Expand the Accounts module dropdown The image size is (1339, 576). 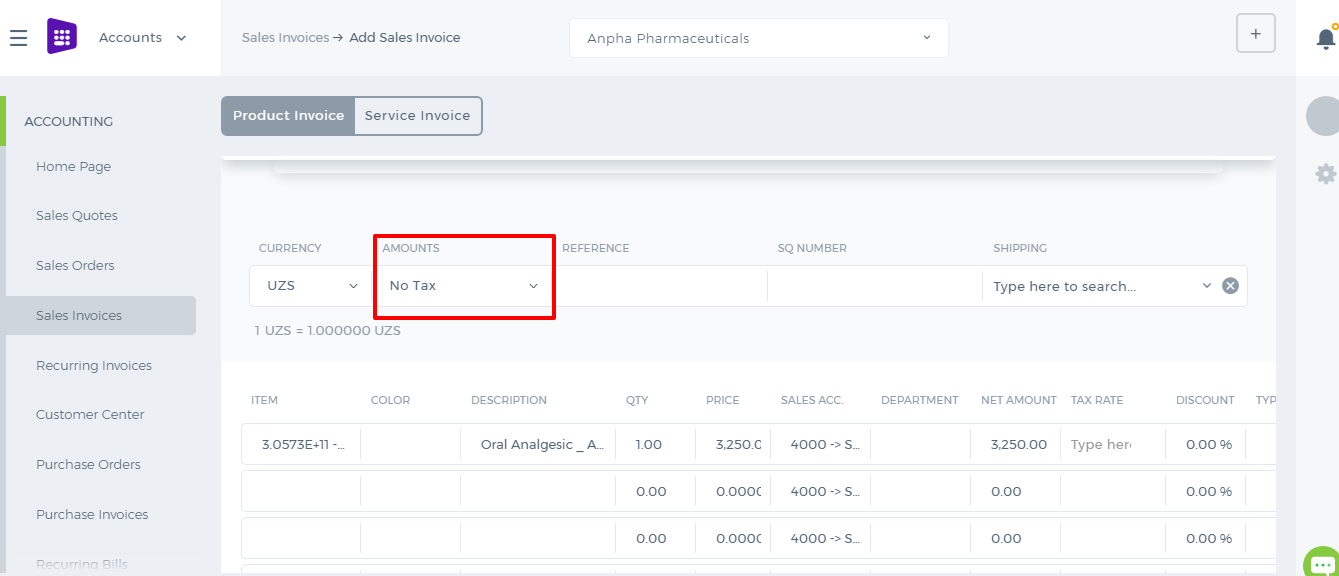point(143,38)
